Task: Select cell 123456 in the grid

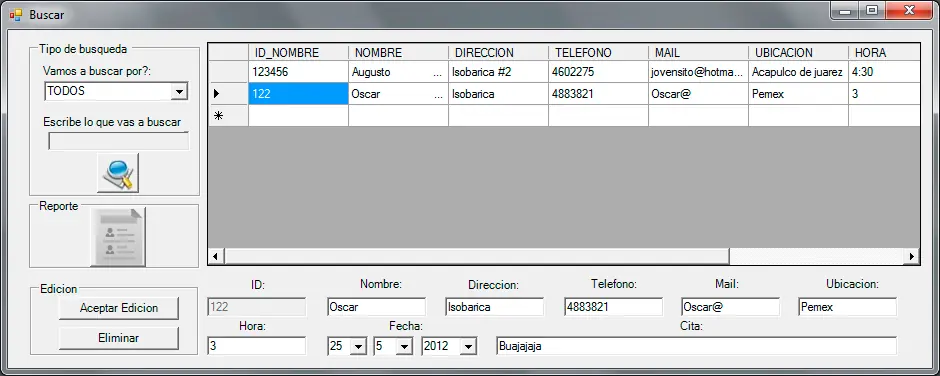Action: pyautogui.click(x=298, y=72)
